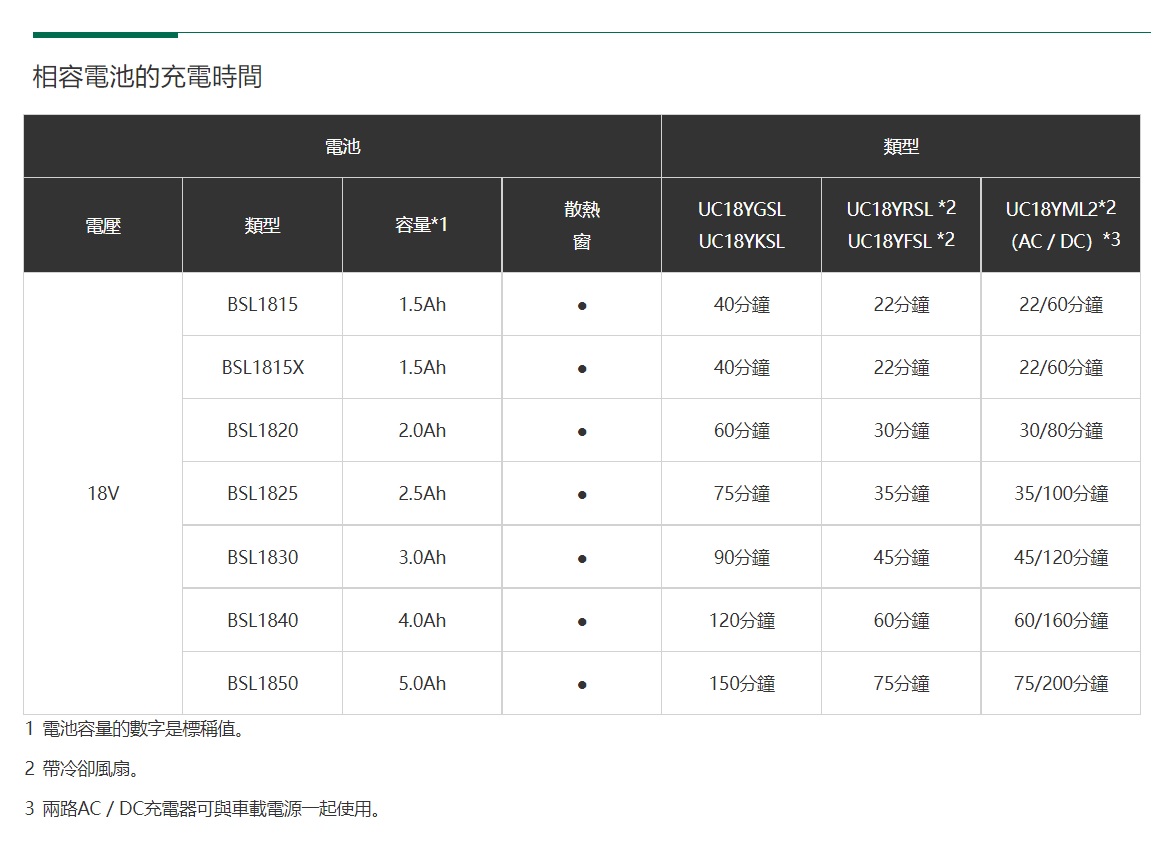Select the 35/100分鐘 charging time cell

(x=1060, y=494)
